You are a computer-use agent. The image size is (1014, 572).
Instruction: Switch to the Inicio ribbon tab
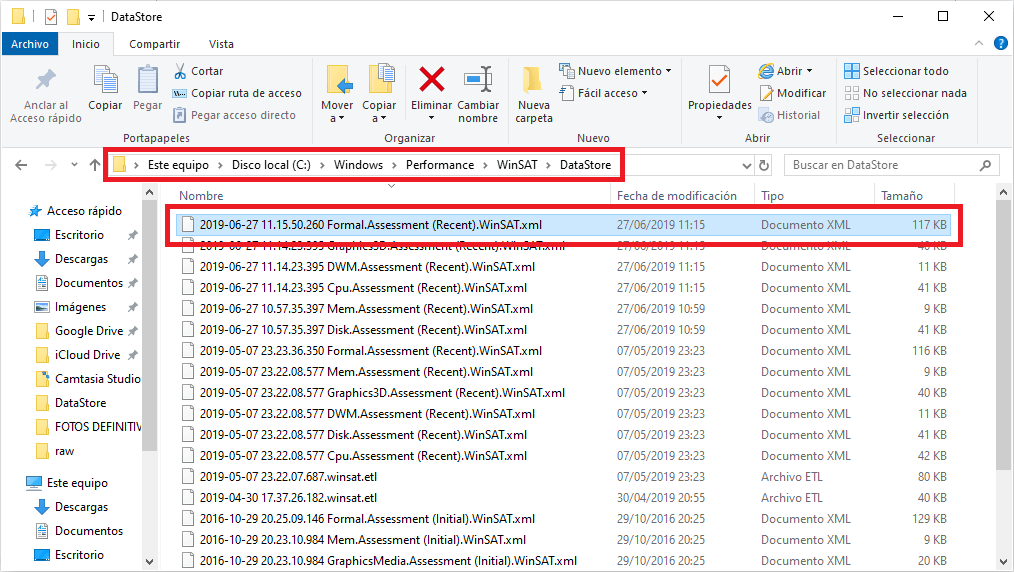click(x=86, y=44)
